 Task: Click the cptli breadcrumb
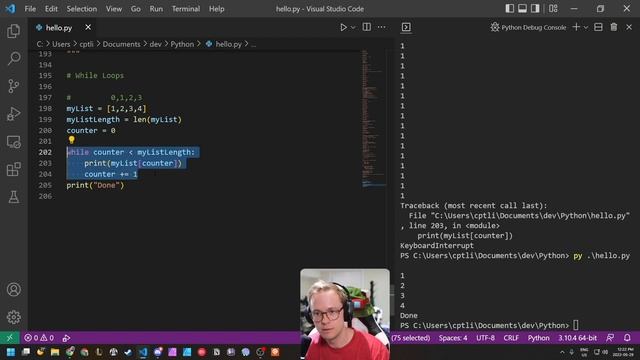pyautogui.click(x=86, y=44)
